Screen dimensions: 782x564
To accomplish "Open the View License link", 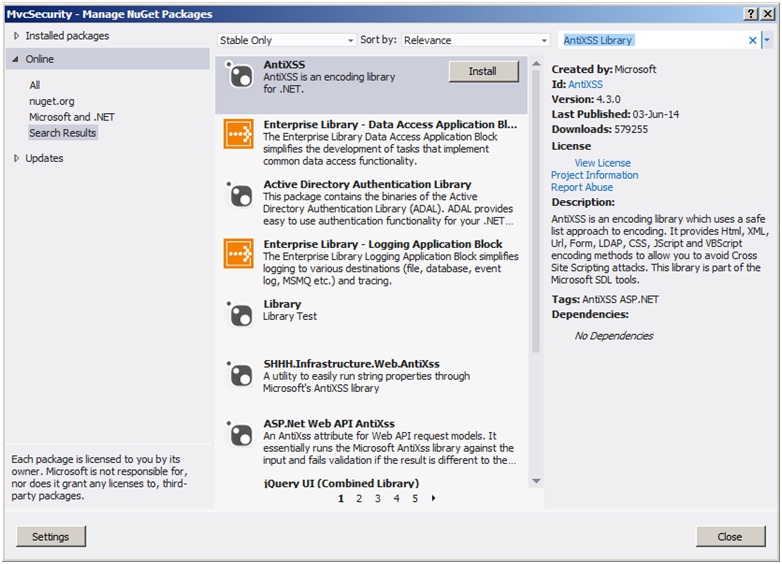I will [602, 163].
